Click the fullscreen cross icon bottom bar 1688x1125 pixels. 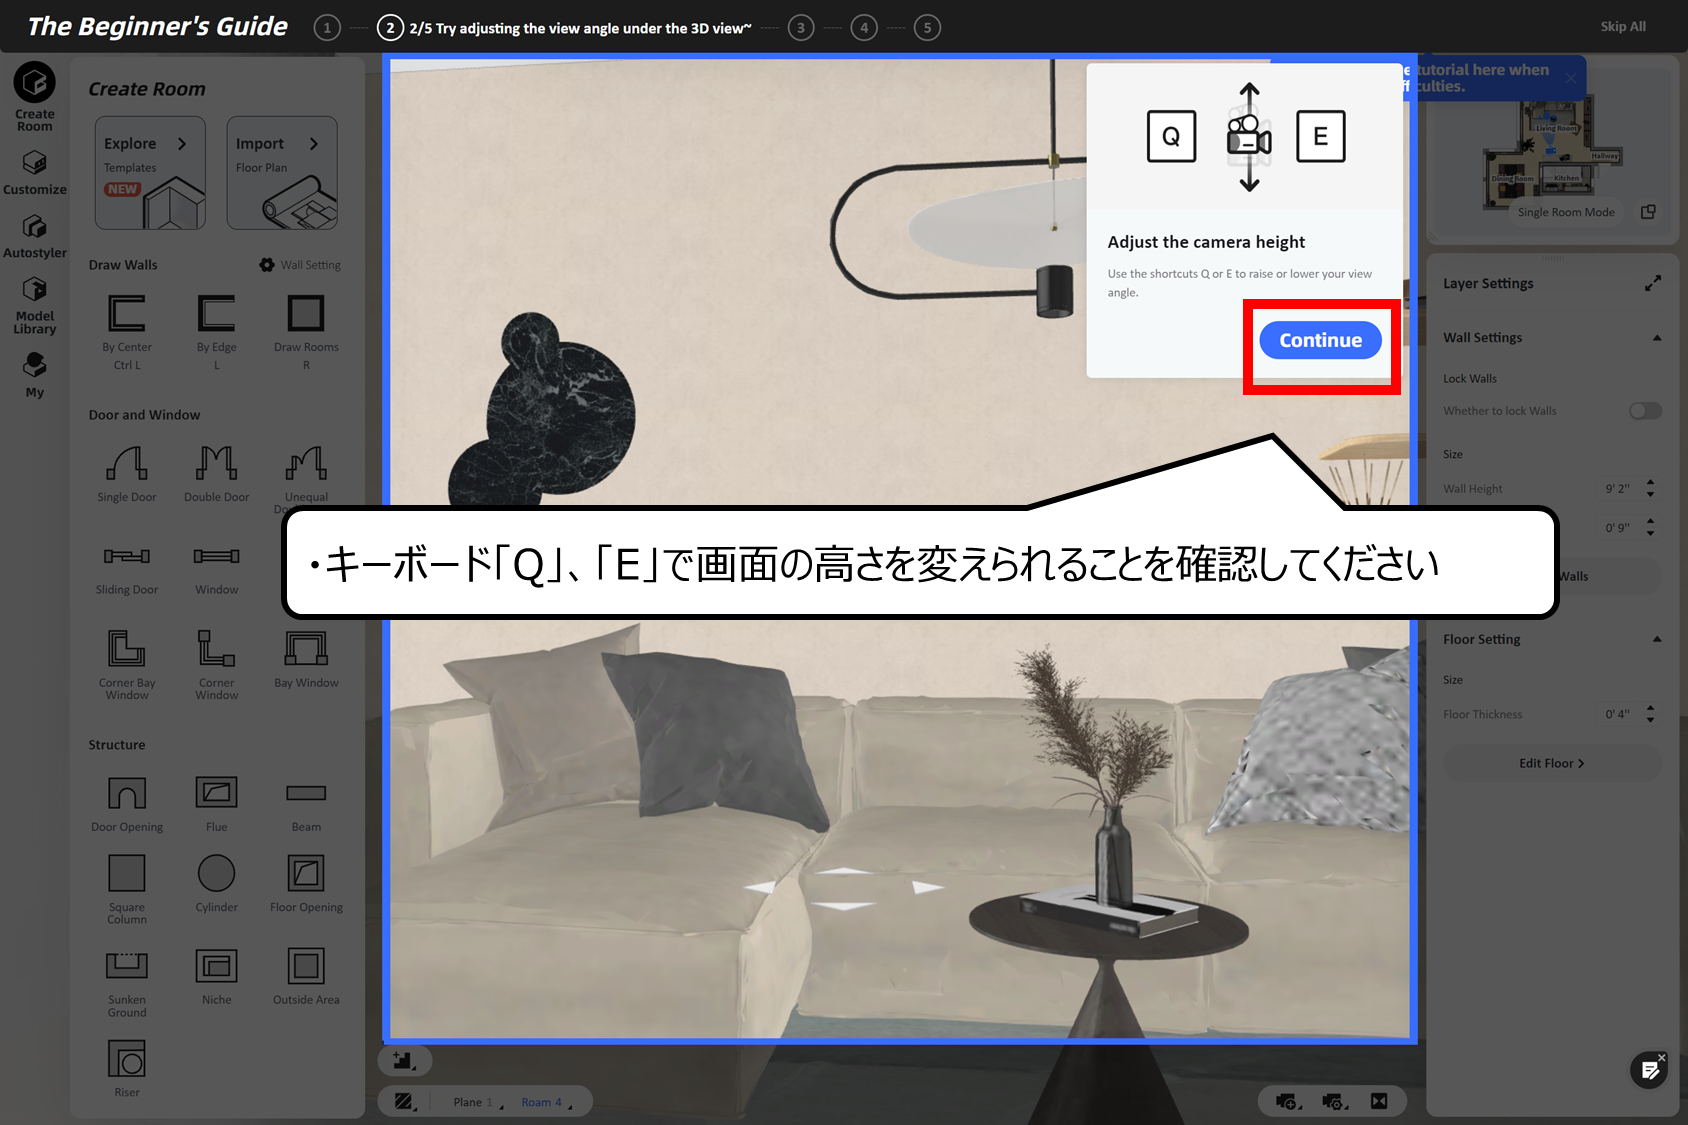pyautogui.click(x=1379, y=1101)
